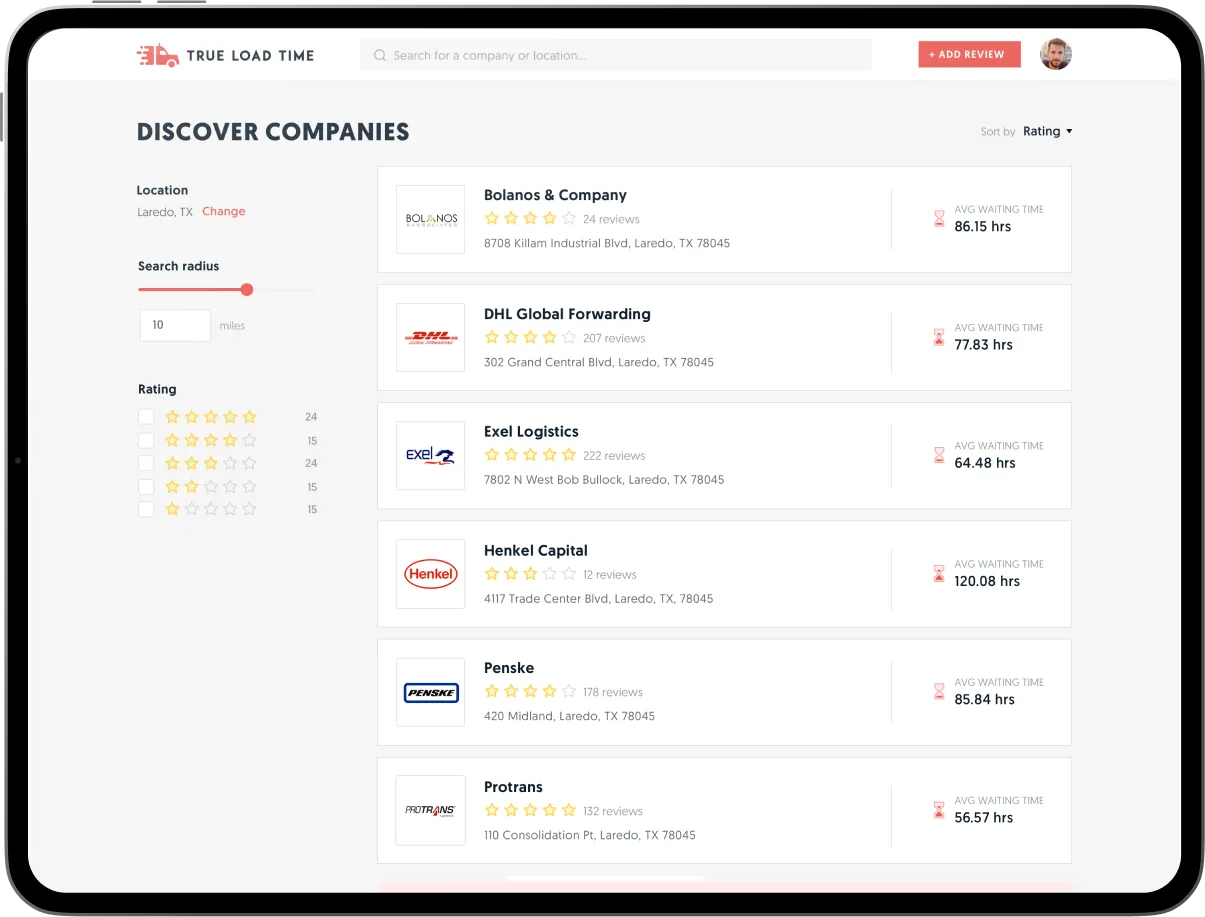Enable the five-star rating filter checkbox

[146, 417]
